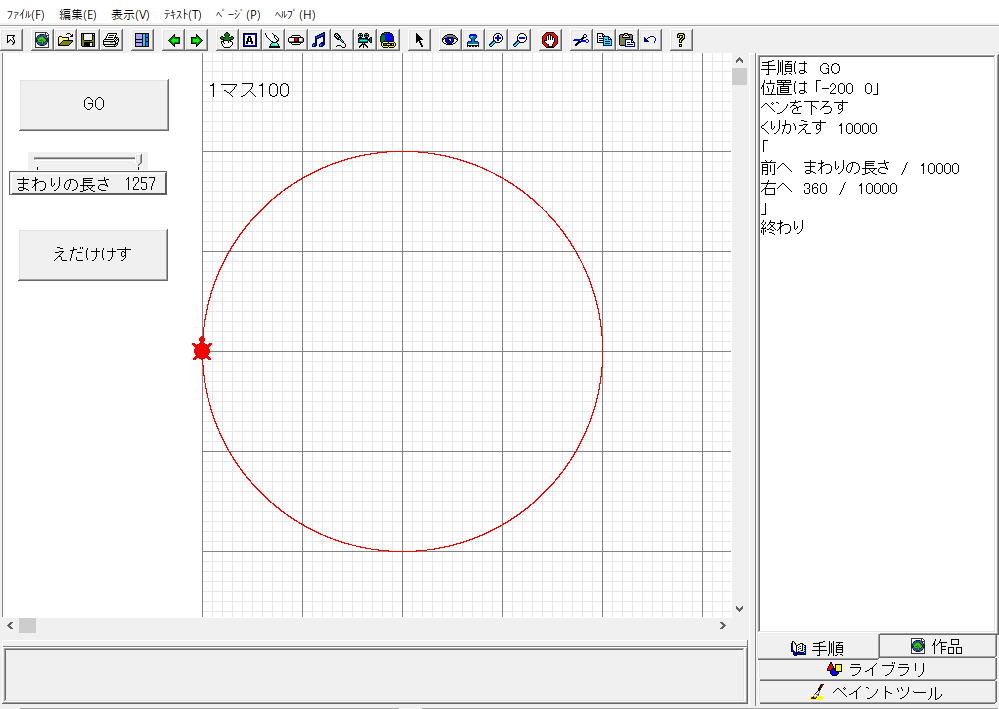Viewport: 999px width, 709px height.
Task: Open the ライブラリ panel tab
Action: (877, 669)
